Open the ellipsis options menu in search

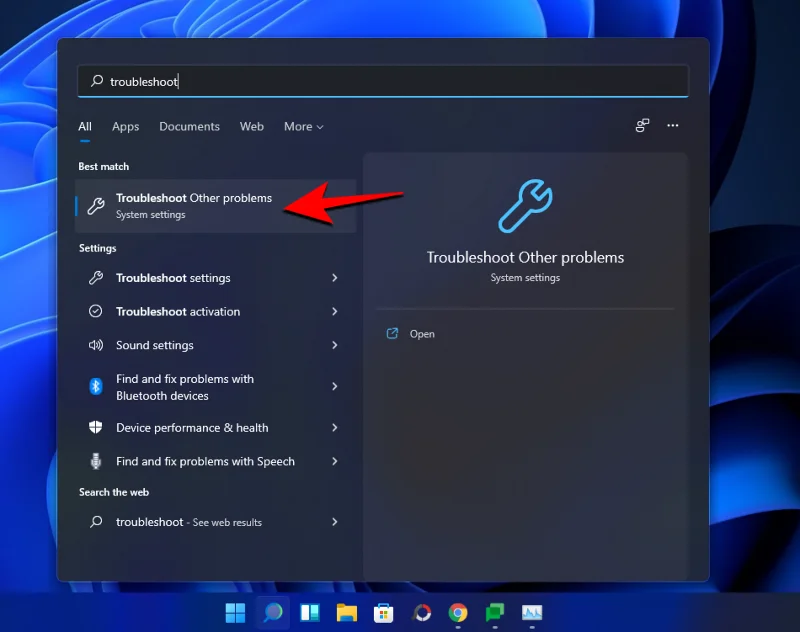(672, 126)
